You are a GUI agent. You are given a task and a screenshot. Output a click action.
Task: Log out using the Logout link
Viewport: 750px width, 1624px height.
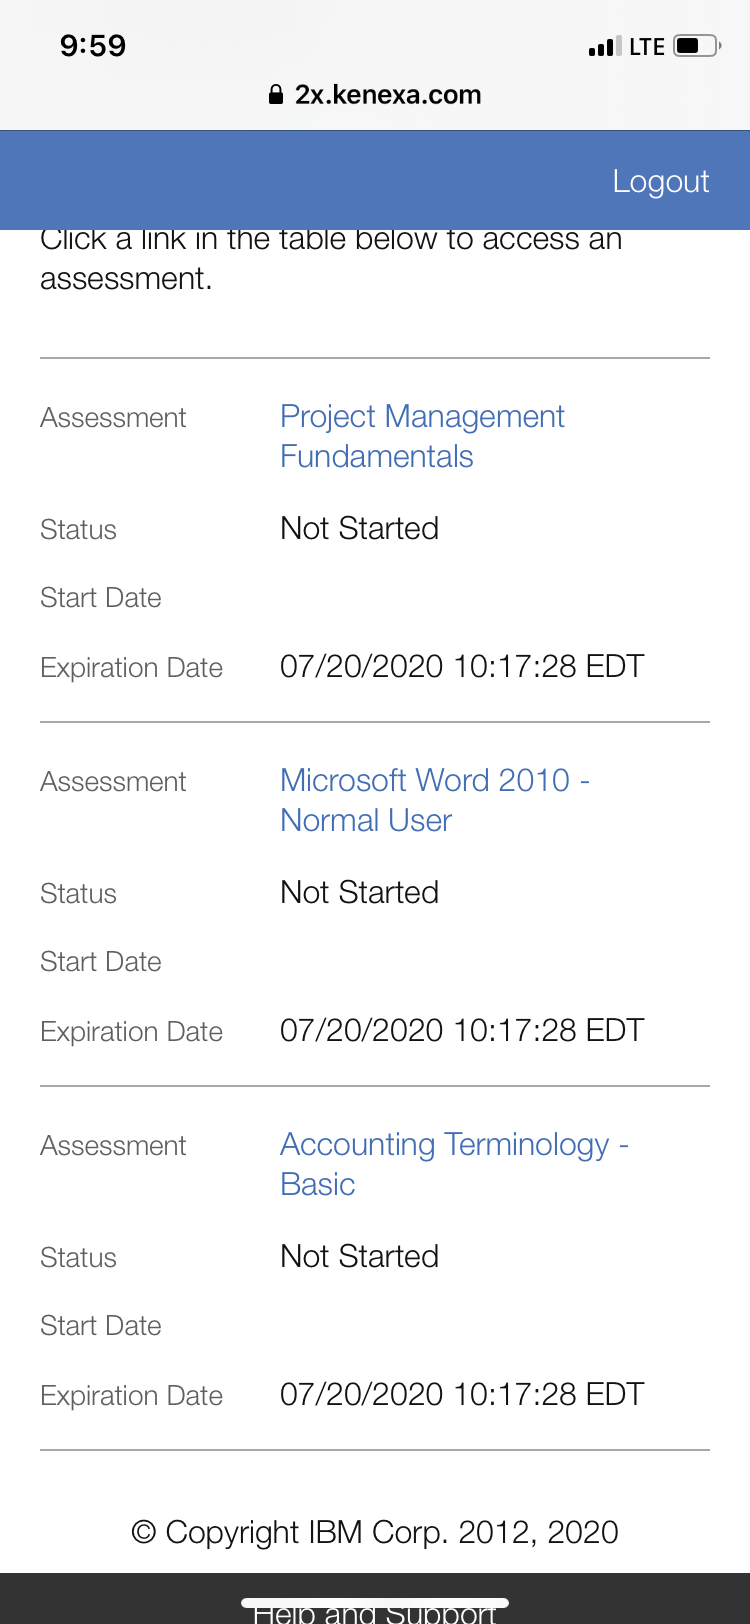[x=660, y=181]
